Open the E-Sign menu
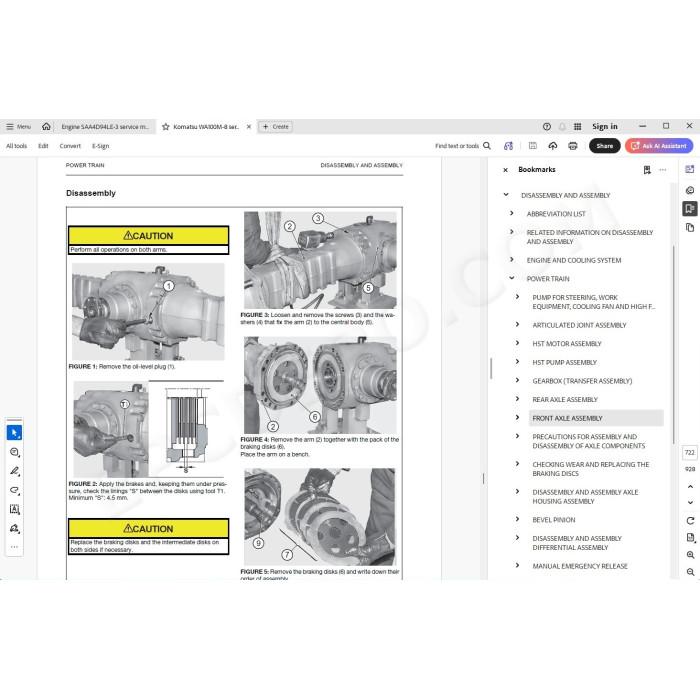This screenshot has height=700, width=700. click(100, 146)
